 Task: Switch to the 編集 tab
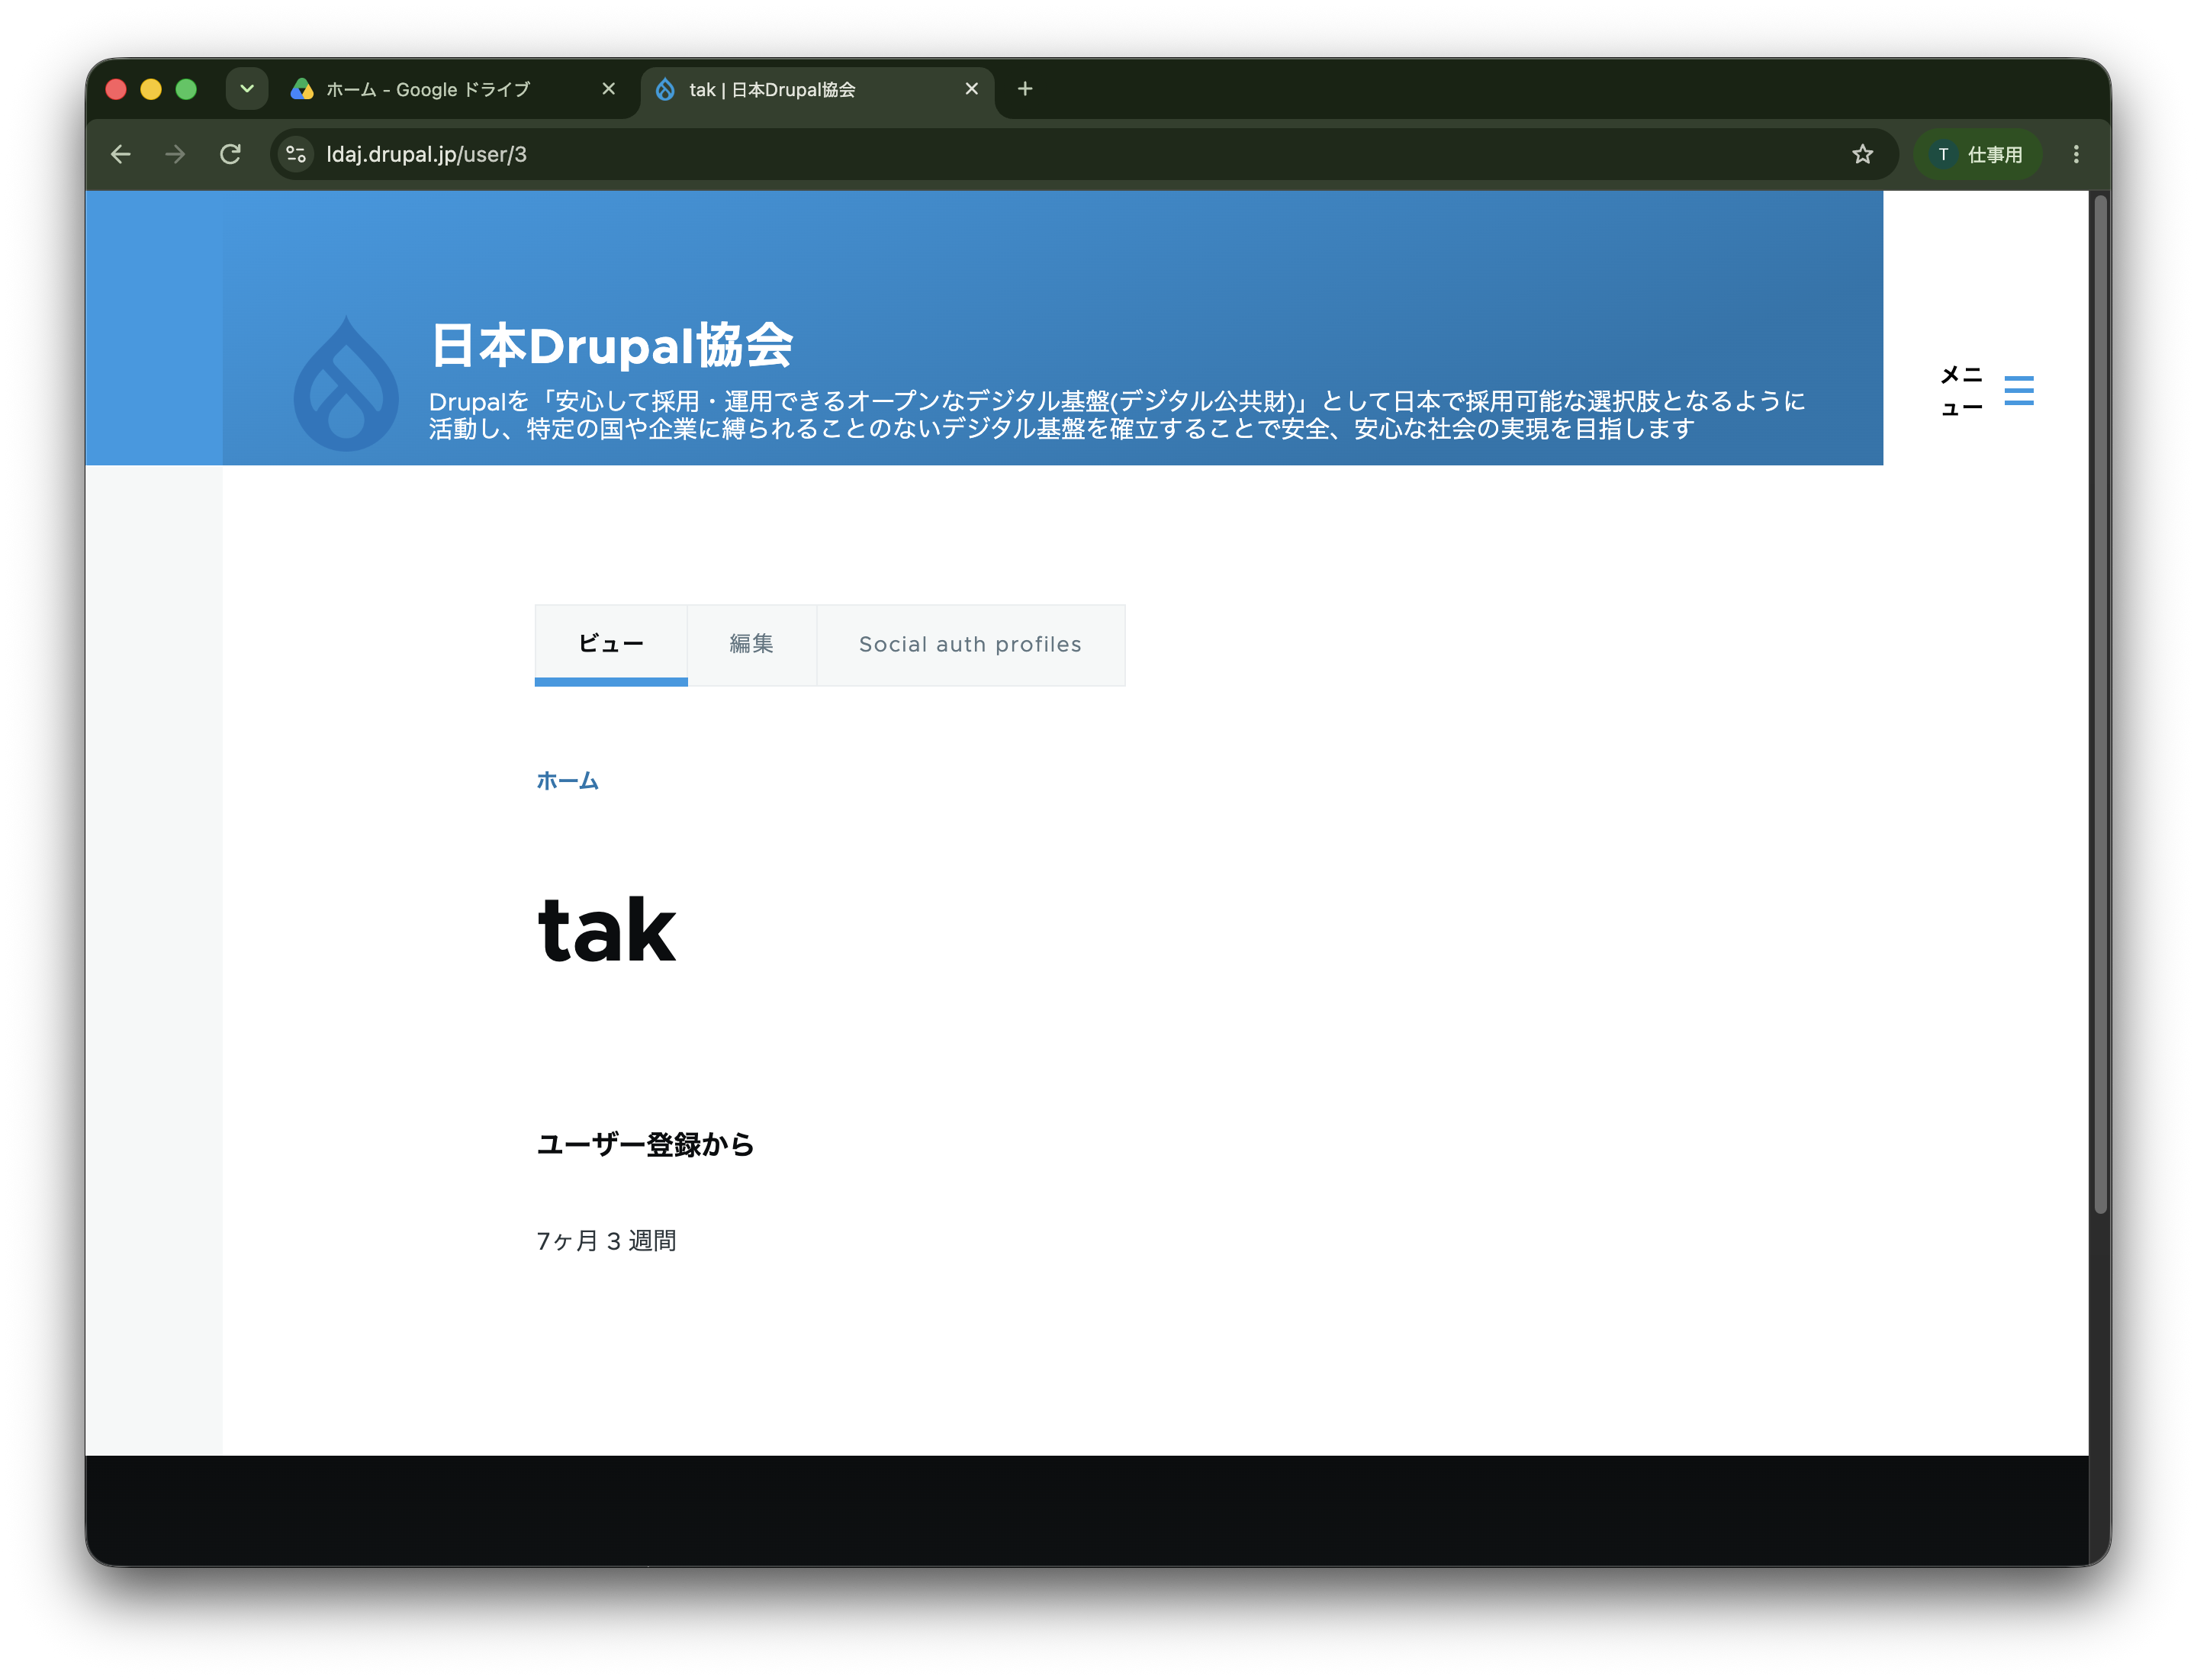point(752,644)
